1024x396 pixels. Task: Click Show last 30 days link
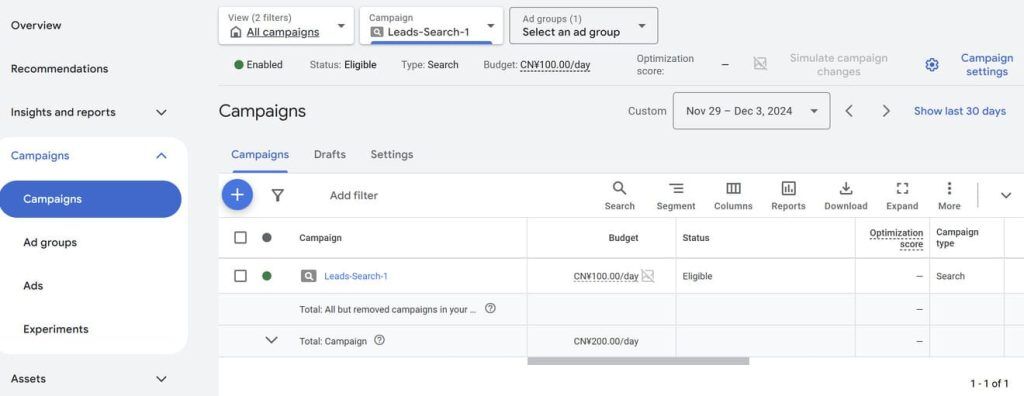(x=960, y=111)
